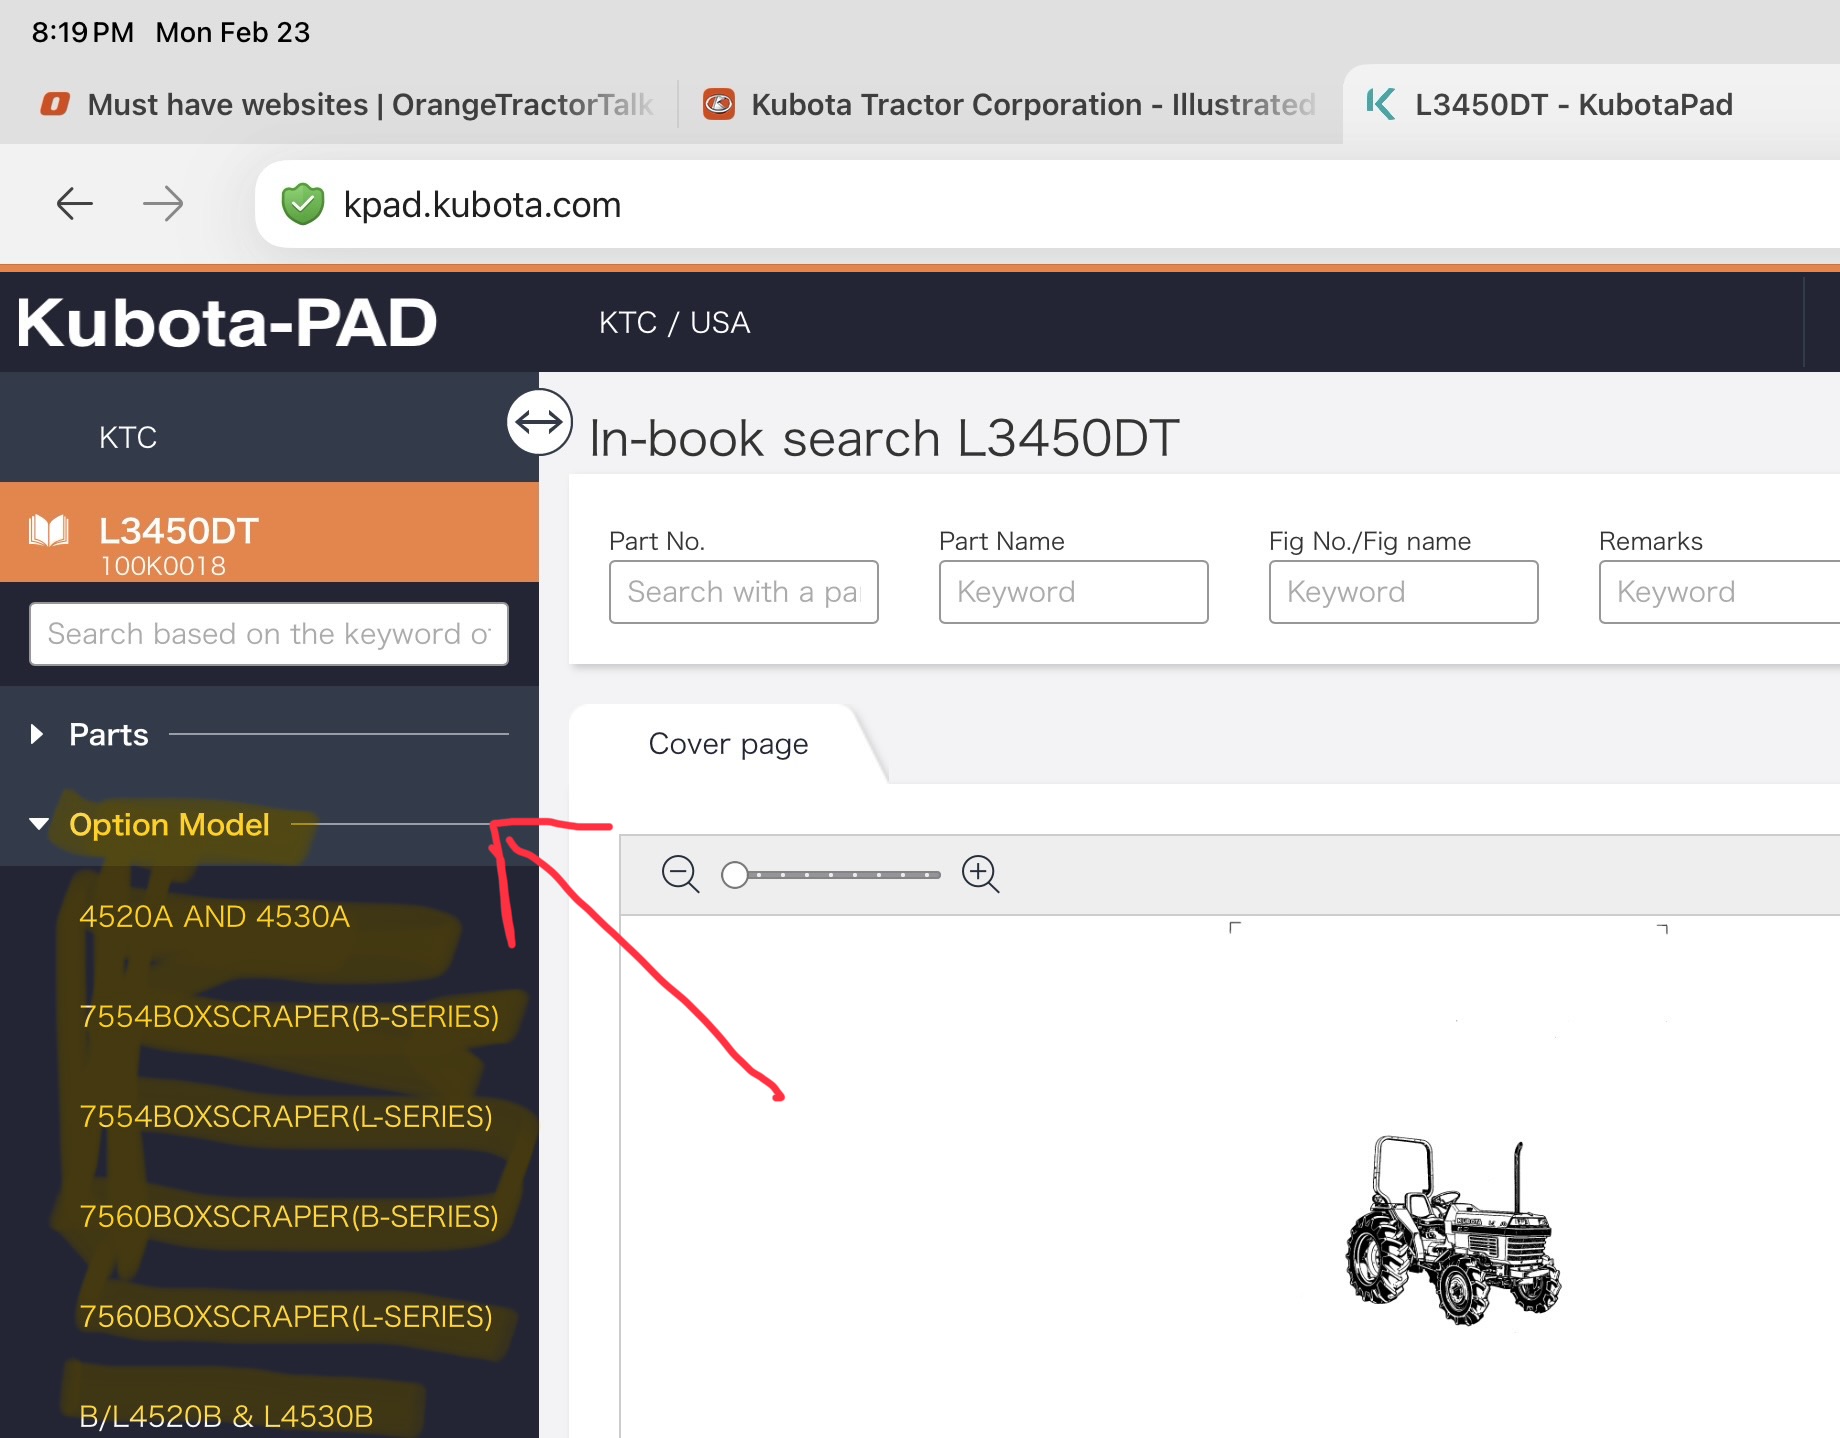Click the sidebar resize double-arrow button
The width and height of the screenshot is (1840, 1438).
point(539,423)
